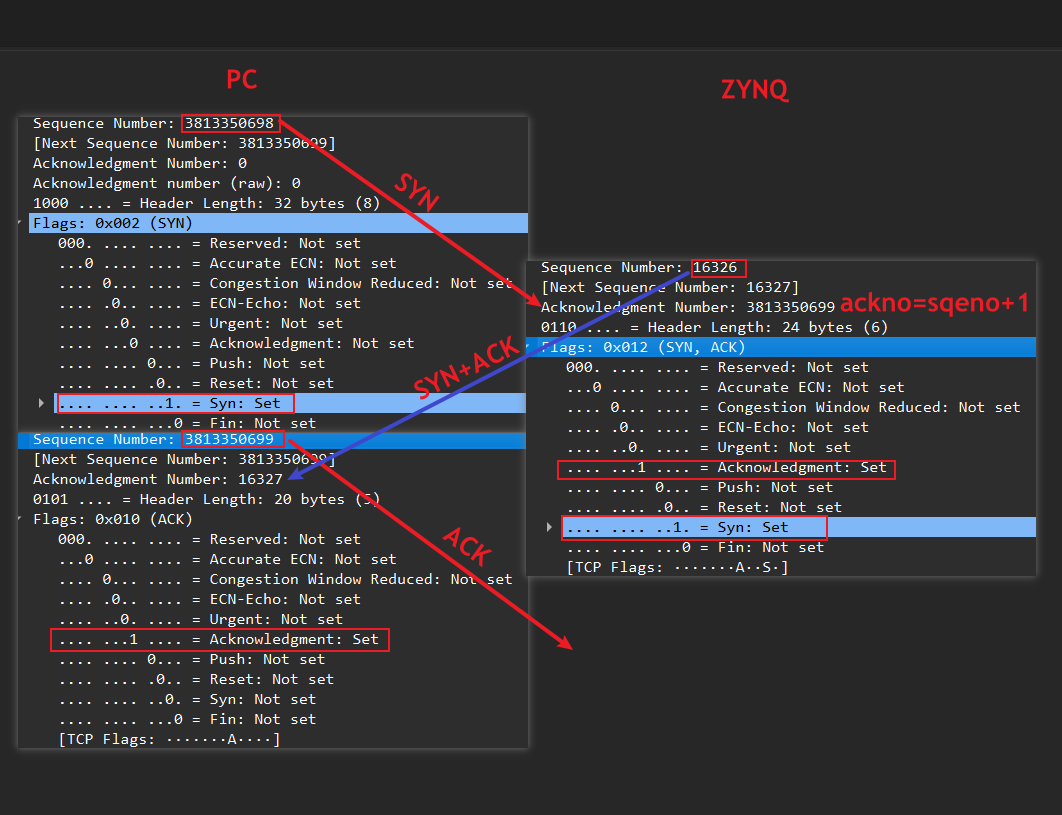Select Acknowledgment number (raw): 0 row
Image resolution: width=1062 pixels, height=815 pixels.
[166, 183]
